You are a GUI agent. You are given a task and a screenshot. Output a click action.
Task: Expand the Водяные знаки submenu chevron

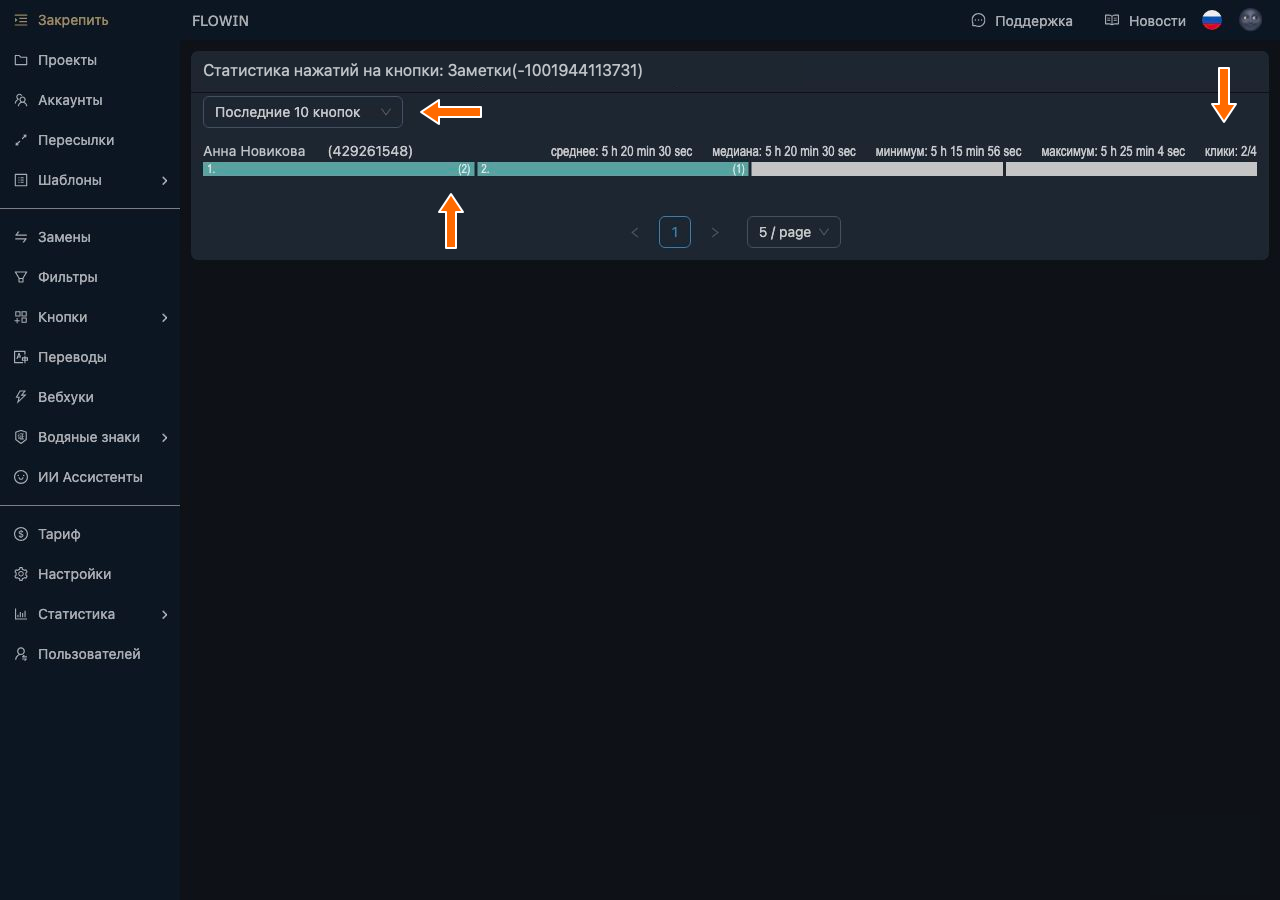(x=165, y=437)
